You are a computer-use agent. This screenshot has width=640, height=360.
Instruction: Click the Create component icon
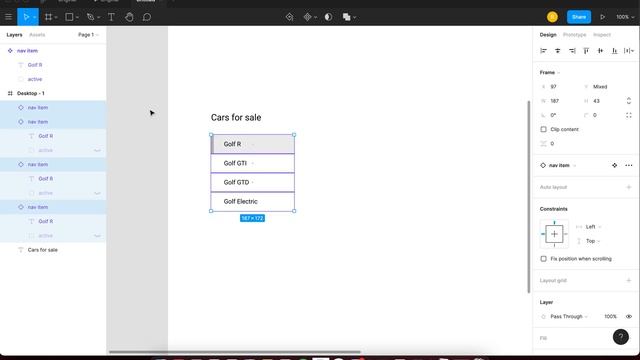(307, 17)
